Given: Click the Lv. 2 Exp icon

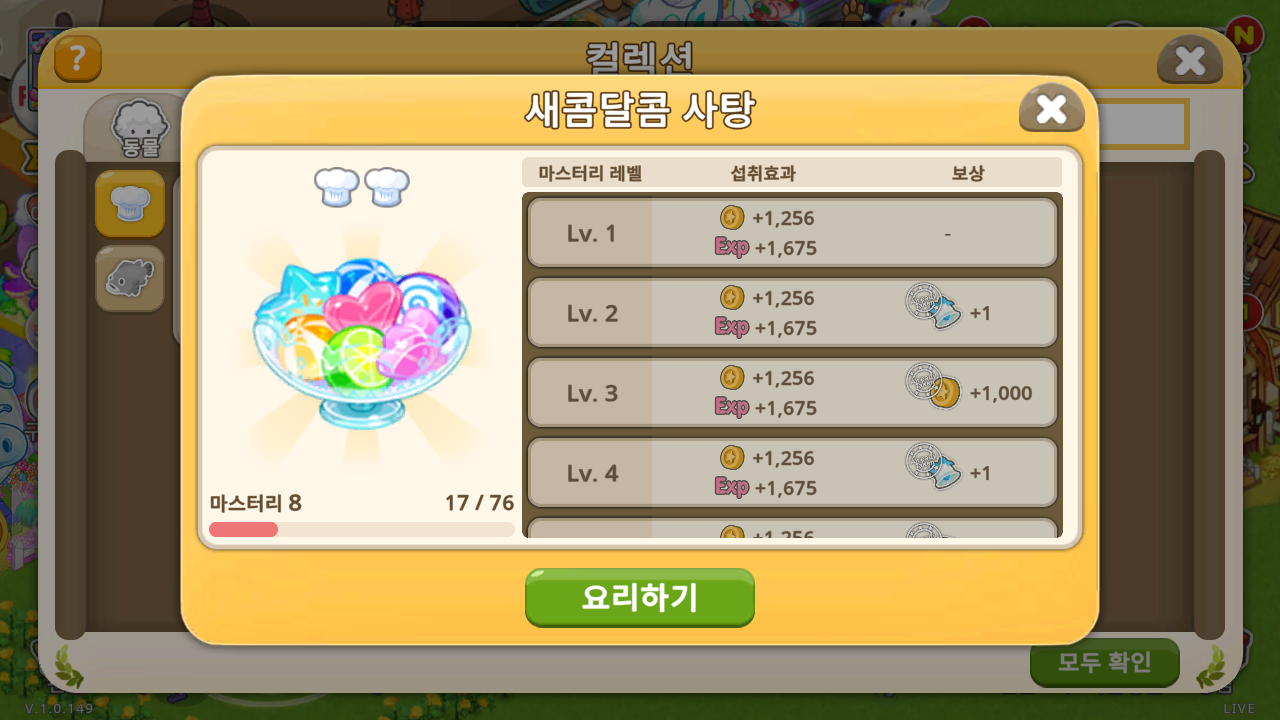Looking at the screenshot, I should [732, 327].
